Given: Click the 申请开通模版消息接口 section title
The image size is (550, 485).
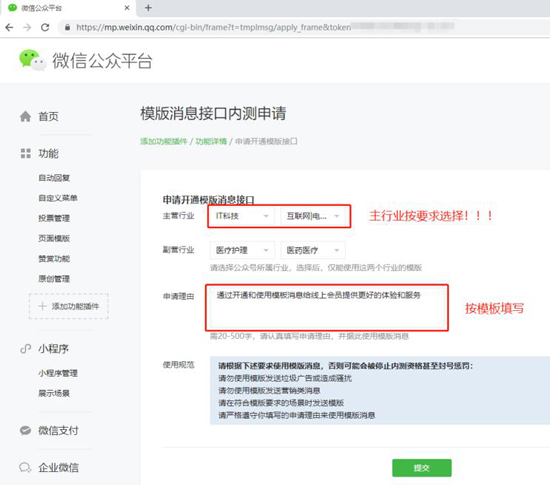Looking at the screenshot, I should (208, 200).
